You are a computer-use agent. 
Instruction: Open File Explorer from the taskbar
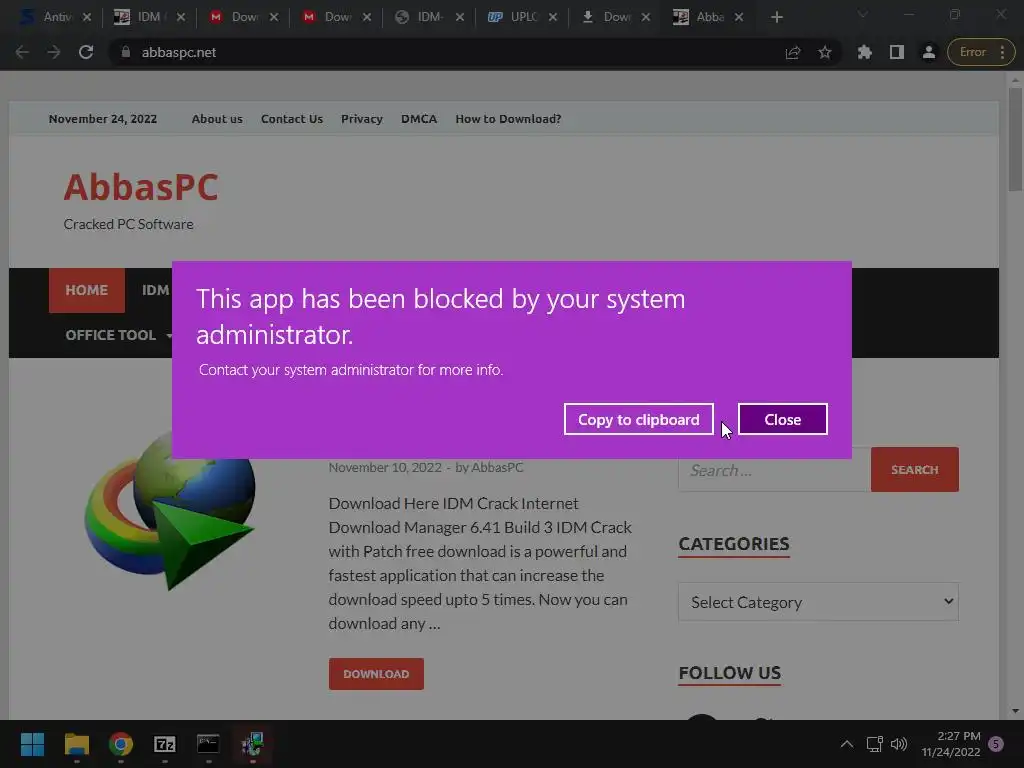click(76, 744)
